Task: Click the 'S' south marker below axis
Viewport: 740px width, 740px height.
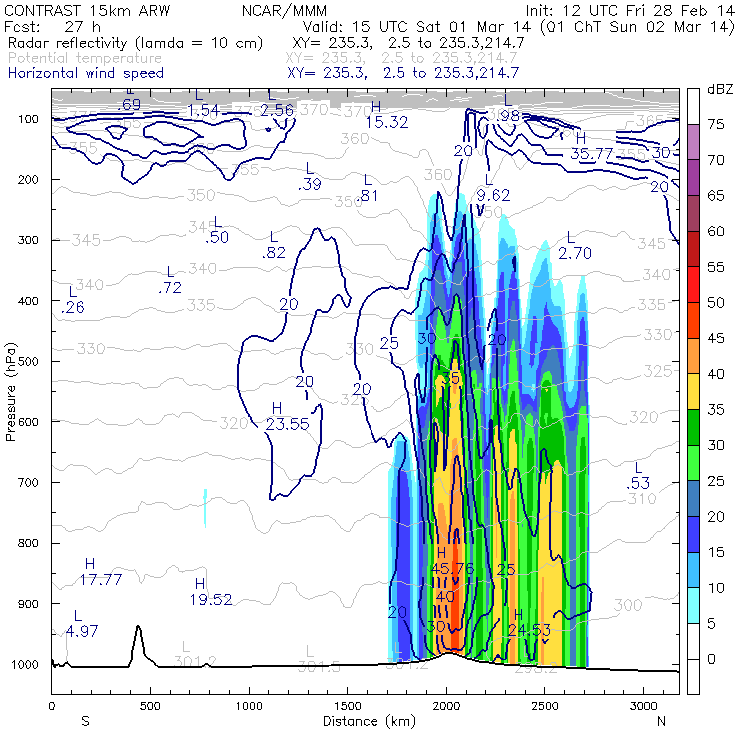Action: (x=85, y=721)
